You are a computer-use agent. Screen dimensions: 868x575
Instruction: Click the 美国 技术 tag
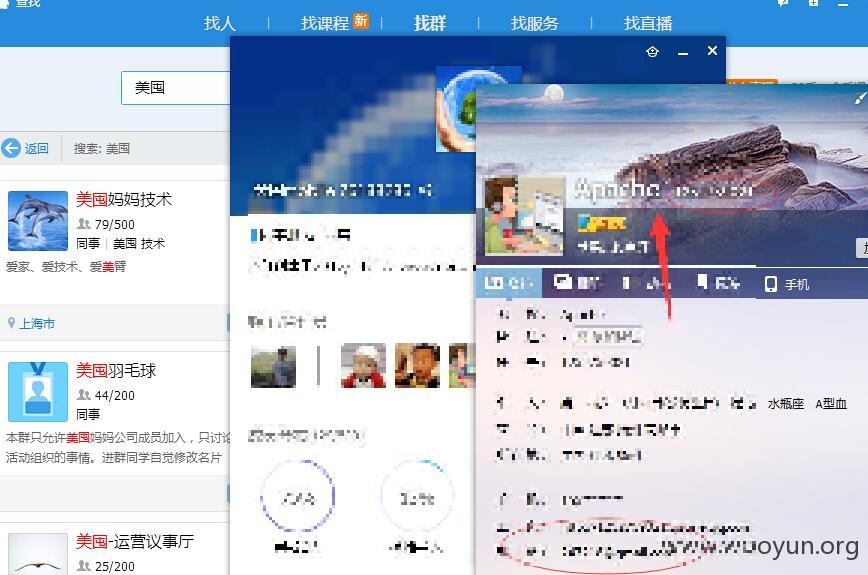[x=139, y=244]
